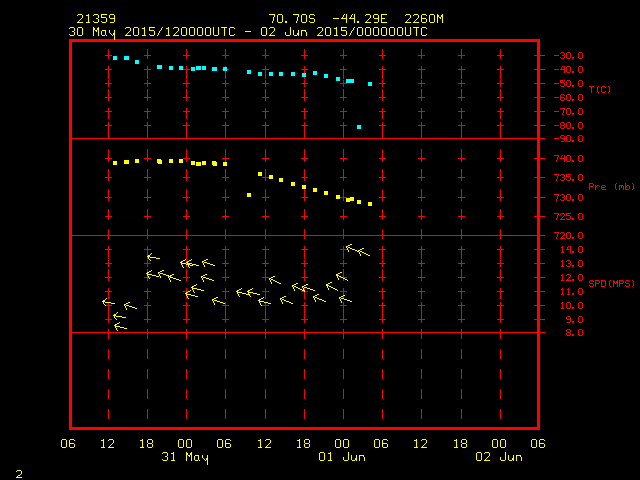Click the 01 Jun date label
This screenshot has width=640, height=480.
342,457
